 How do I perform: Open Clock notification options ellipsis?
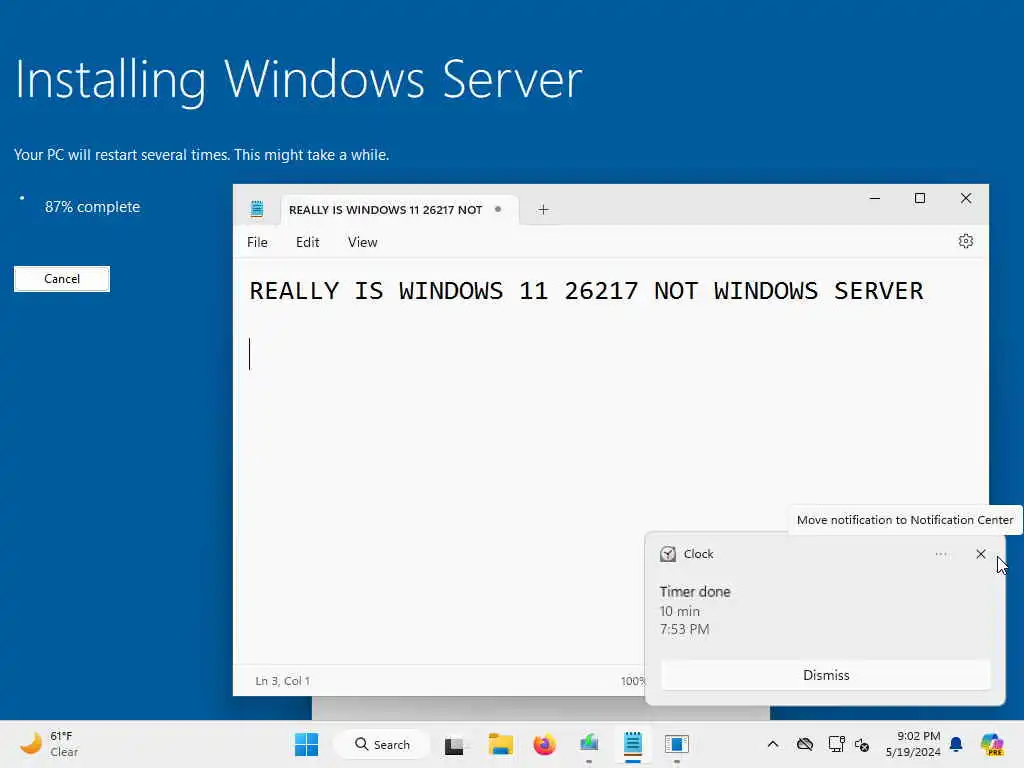(941, 554)
